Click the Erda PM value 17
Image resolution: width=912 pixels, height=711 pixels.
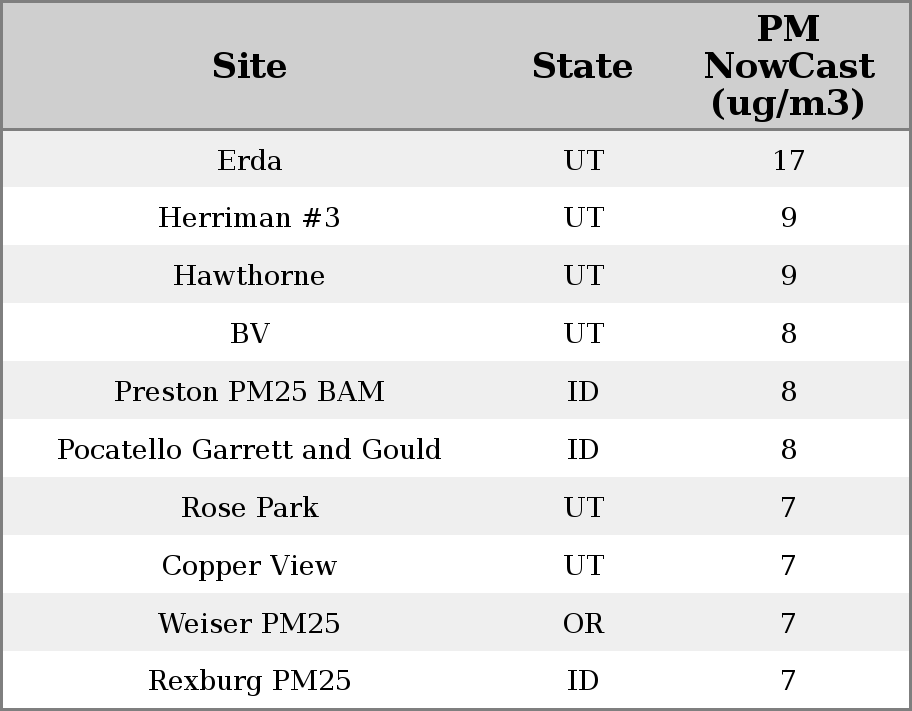tap(788, 160)
